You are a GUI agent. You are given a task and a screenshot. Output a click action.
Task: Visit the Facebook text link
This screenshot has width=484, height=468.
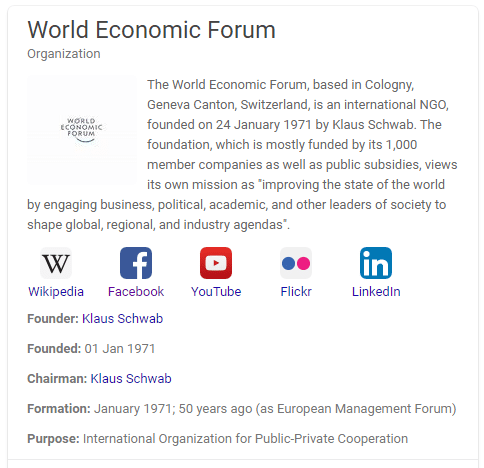click(x=136, y=292)
